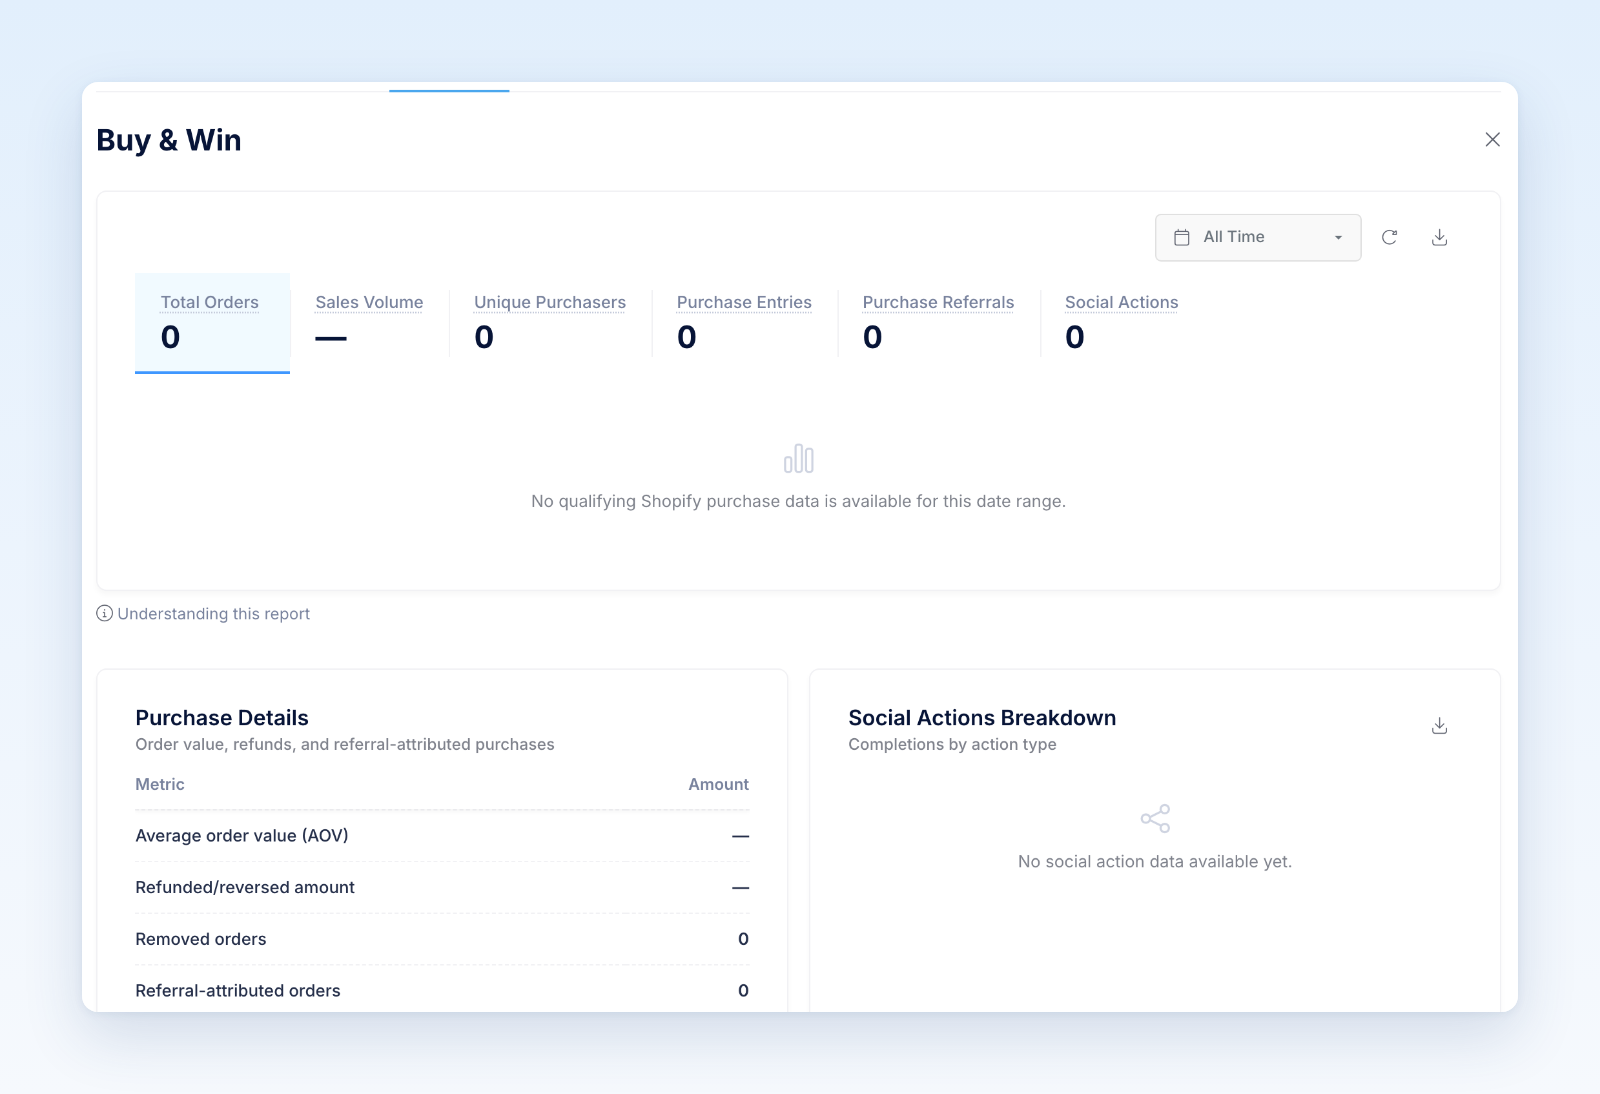Click the info icon beside Understanding this report
This screenshot has height=1094, width=1600.
[x=104, y=613]
